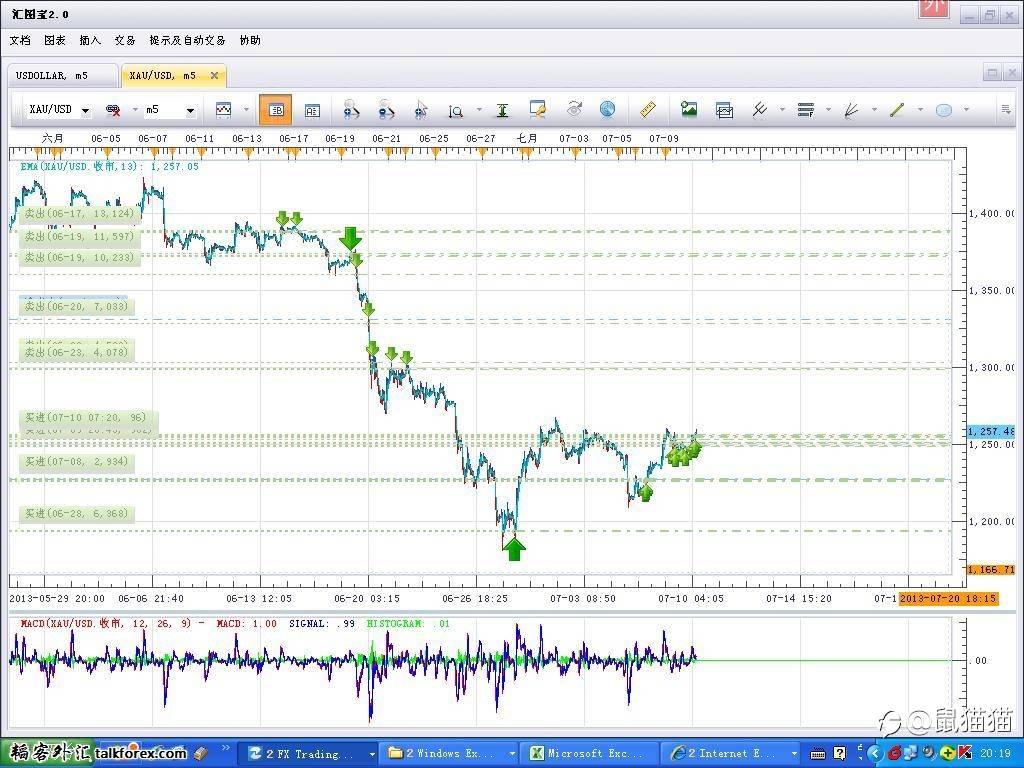Open the 提示及自动交易 menu
Image resolution: width=1024 pixels, height=768 pixels.
coord(187,40)
